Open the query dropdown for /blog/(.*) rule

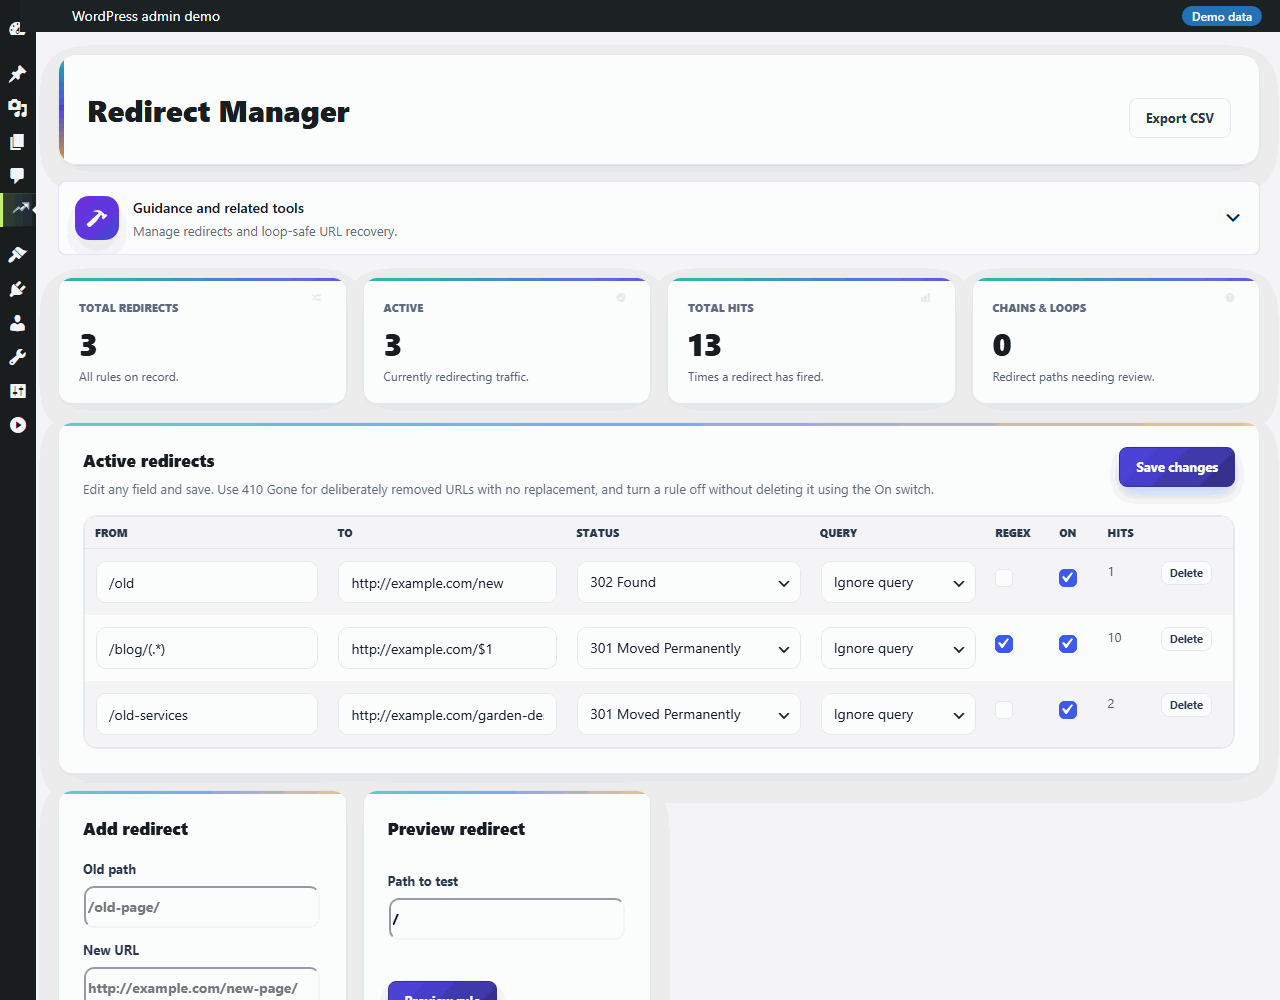click(x=898, y=648)
